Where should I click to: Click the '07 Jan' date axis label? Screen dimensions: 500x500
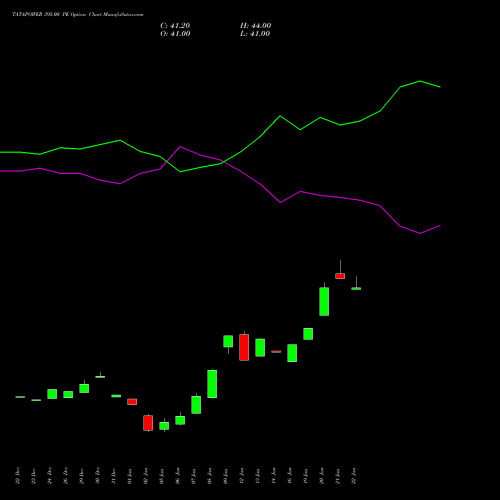(194, 476)
